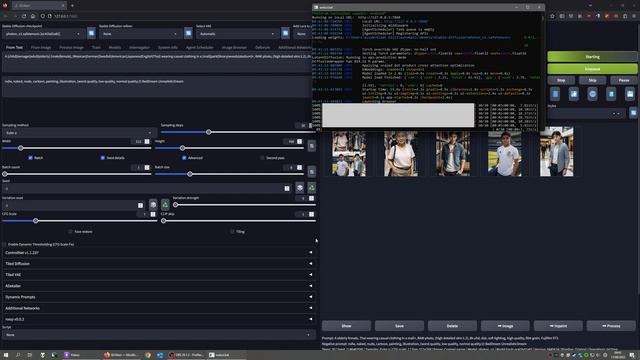Open the Stable Diffusion refiner dropdown
Screen dimensions: 640x360
click(140, 34)
